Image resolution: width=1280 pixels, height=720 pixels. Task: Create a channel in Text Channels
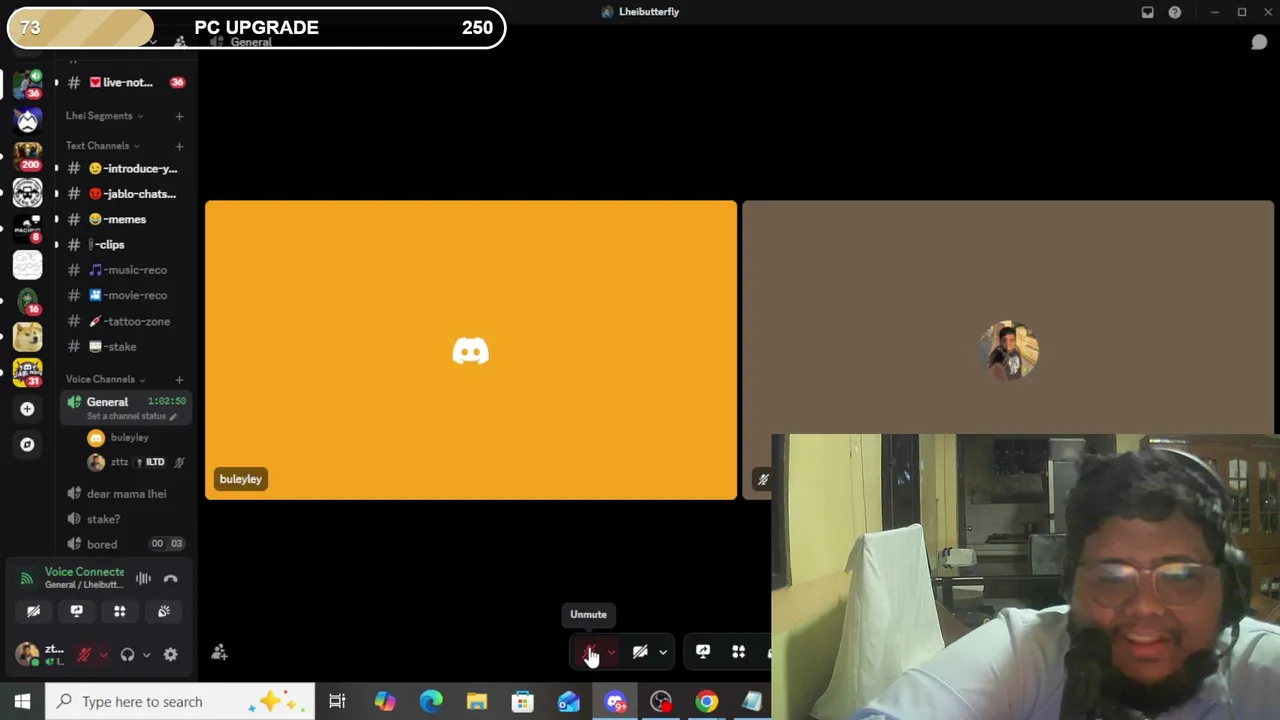[x=179, y=146]
